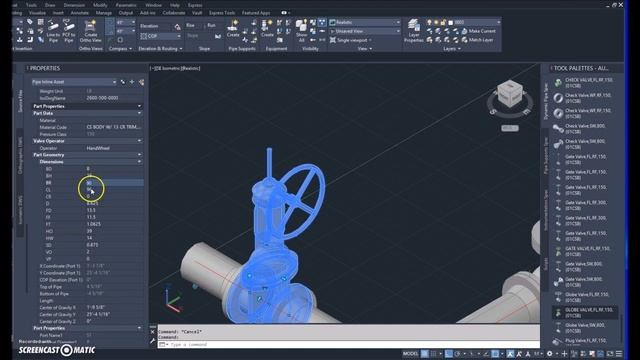Switch to the Express Tools ribbon tab
This screenshot has width=640, height=360.
222,13
